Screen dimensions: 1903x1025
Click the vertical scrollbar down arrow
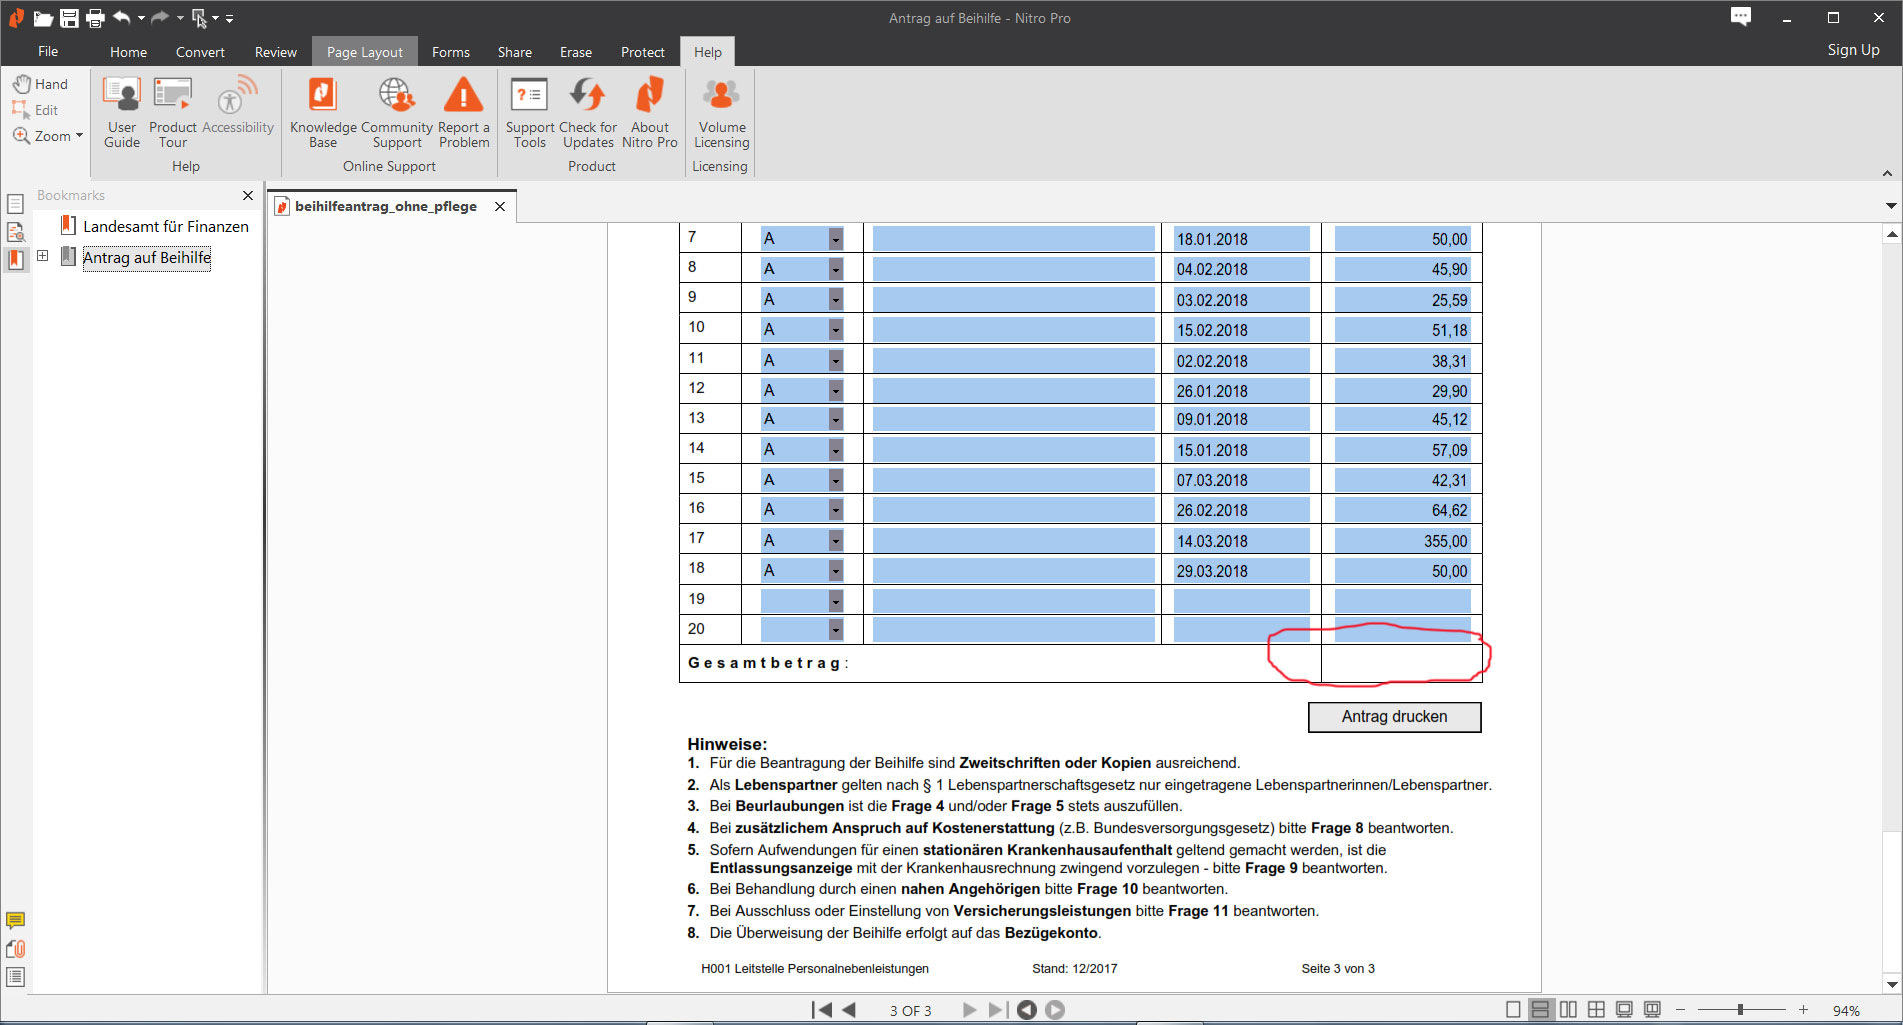click(1891, 984)
